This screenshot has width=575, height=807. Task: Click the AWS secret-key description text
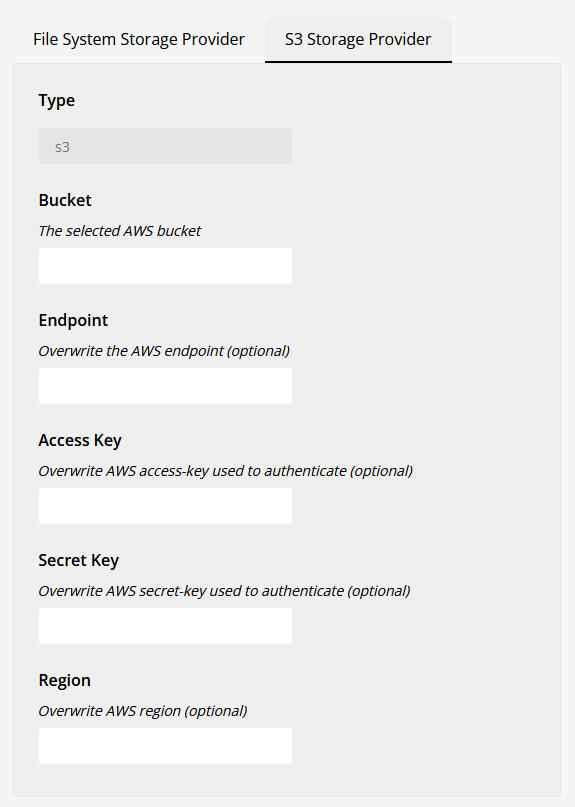(x=224, y=591)
